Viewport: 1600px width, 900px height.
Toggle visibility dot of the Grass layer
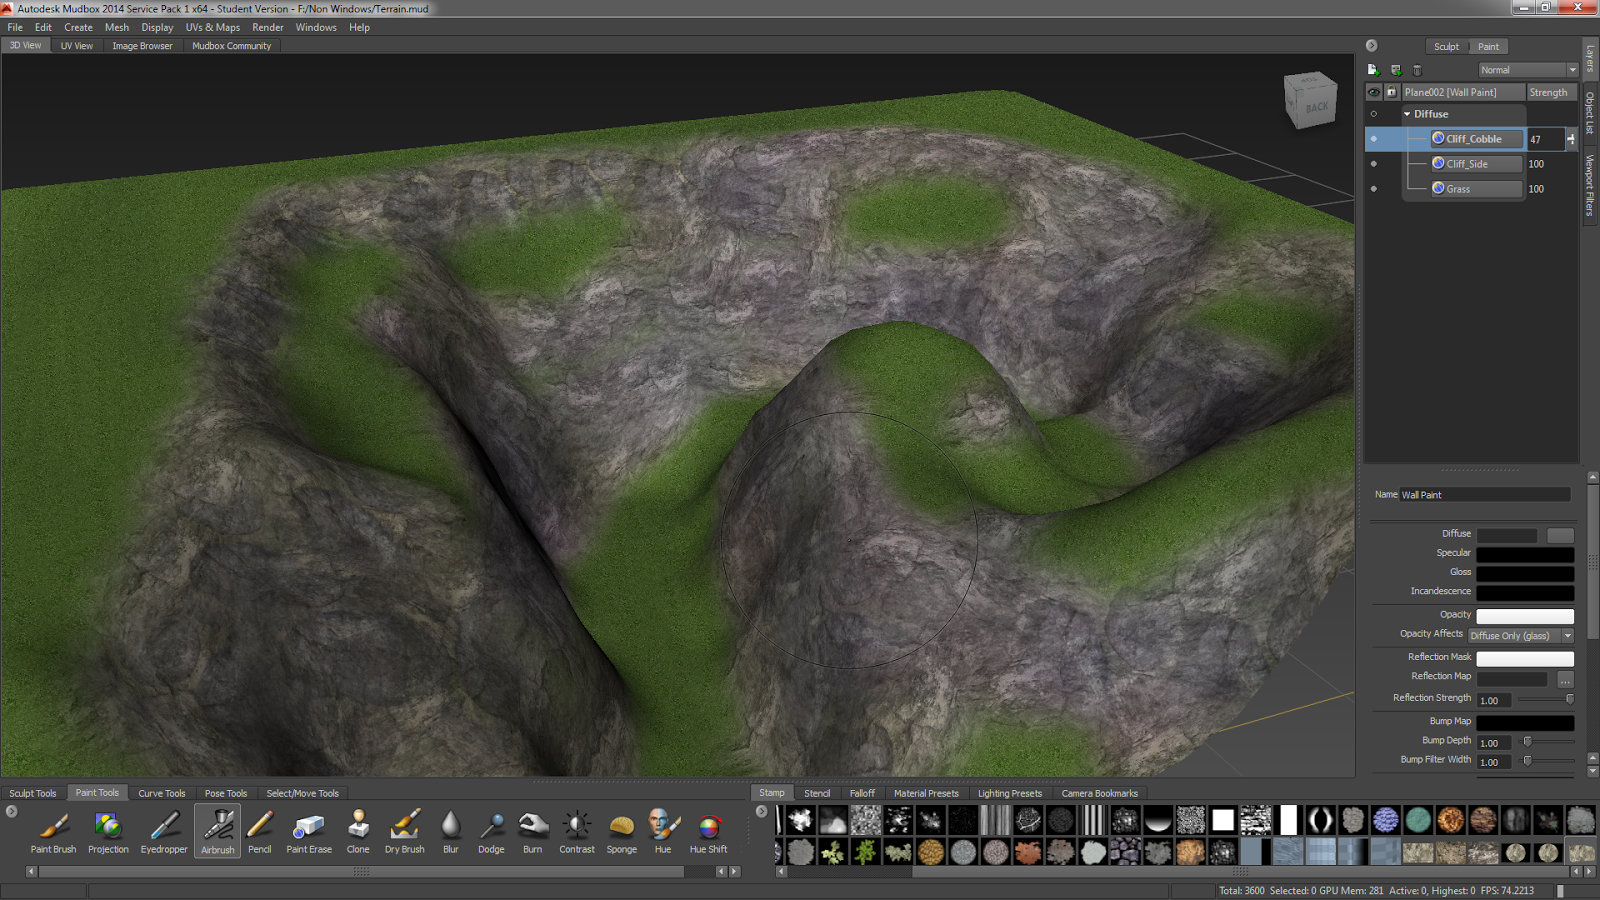point(1374,188)
